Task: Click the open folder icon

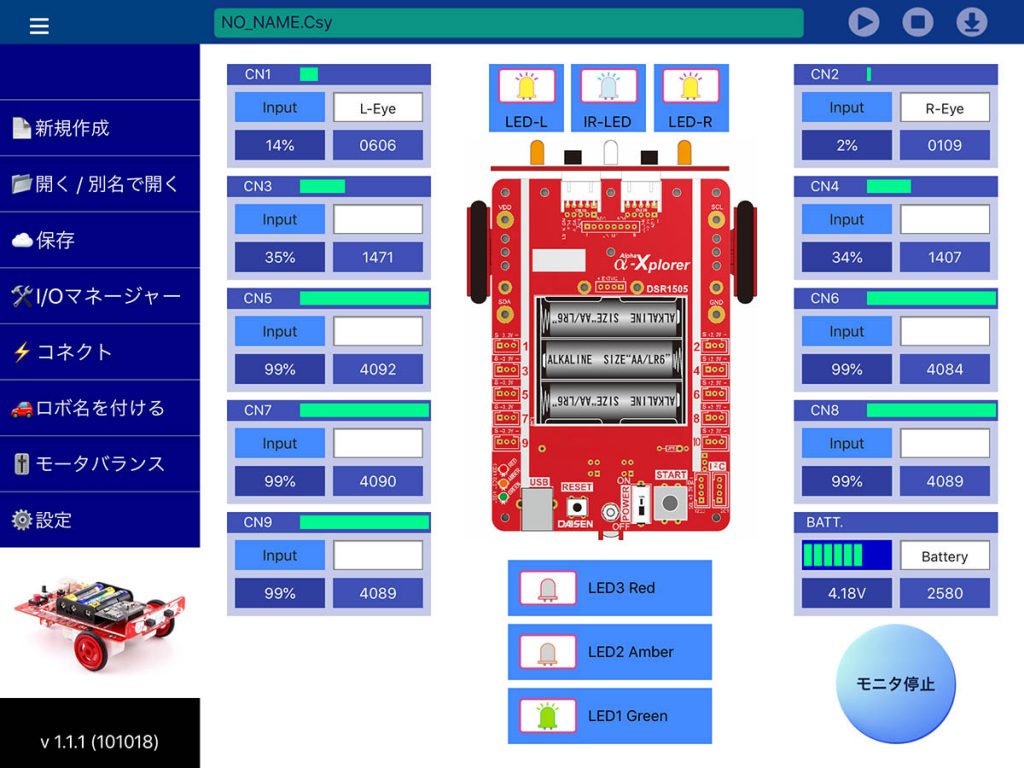Action: [22, 184]
